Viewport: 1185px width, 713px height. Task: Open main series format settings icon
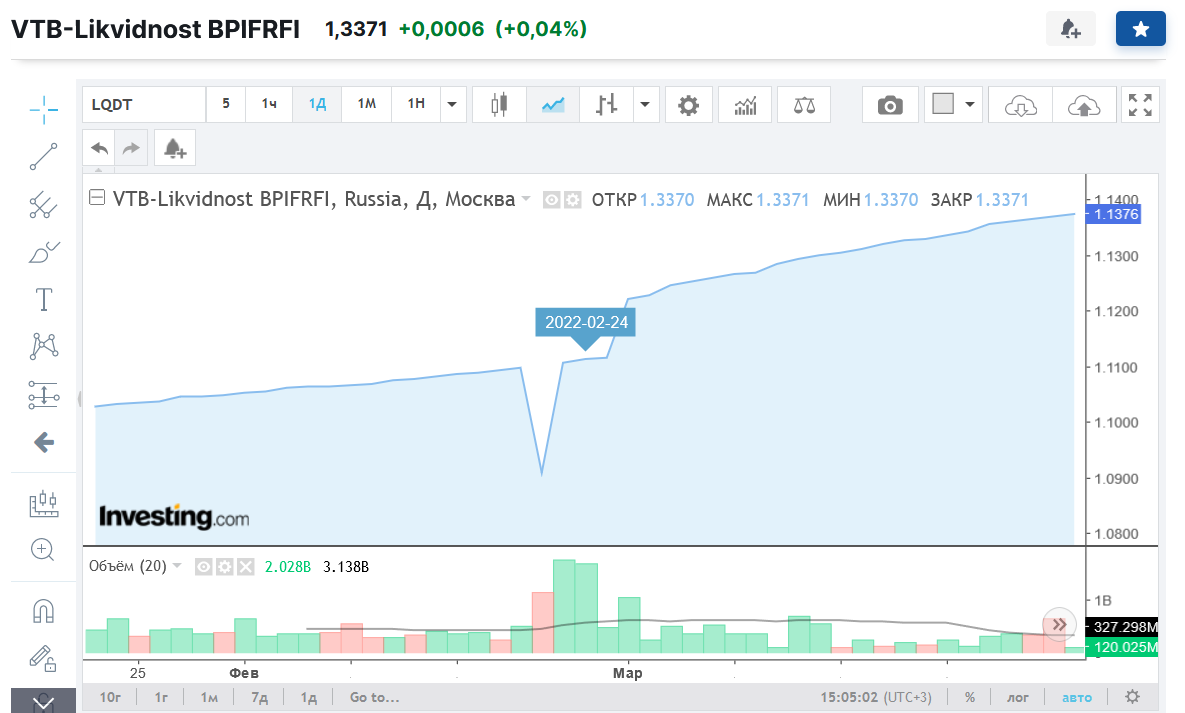coord(573,200)
